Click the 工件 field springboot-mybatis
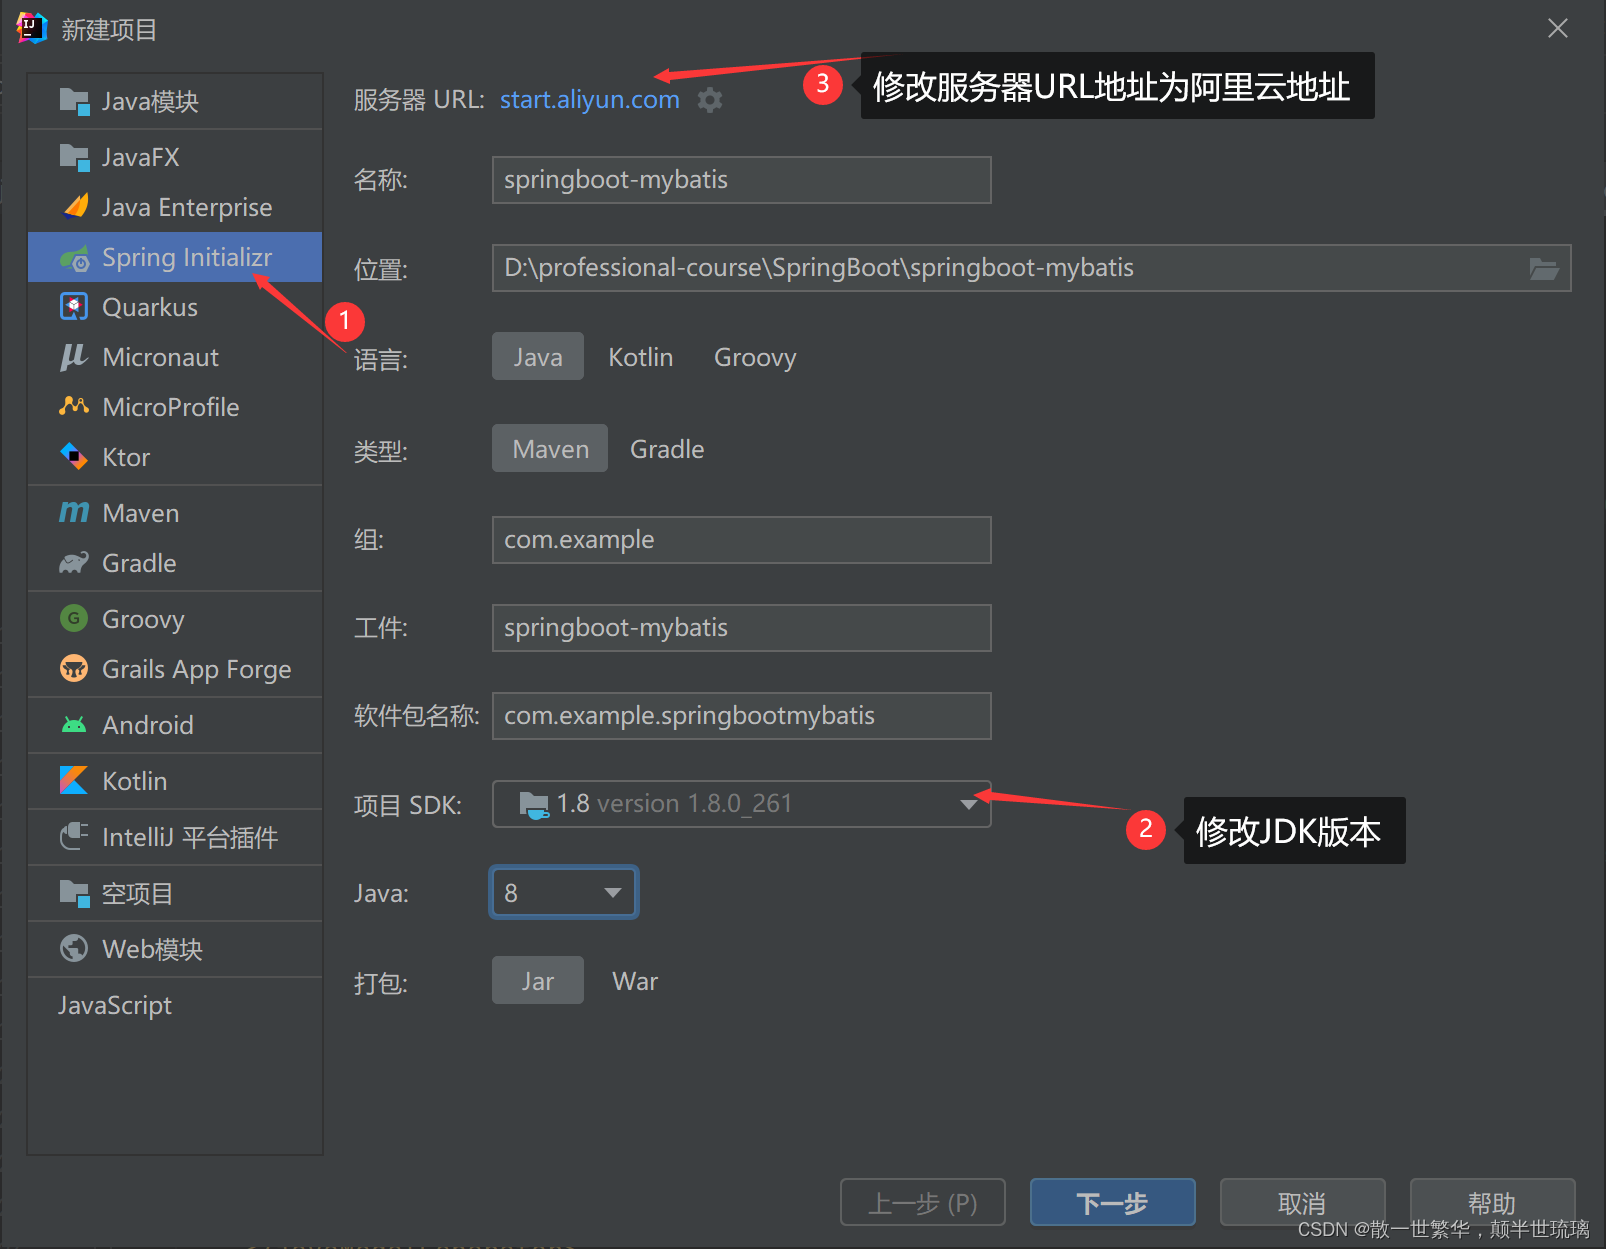 point(741,628)
